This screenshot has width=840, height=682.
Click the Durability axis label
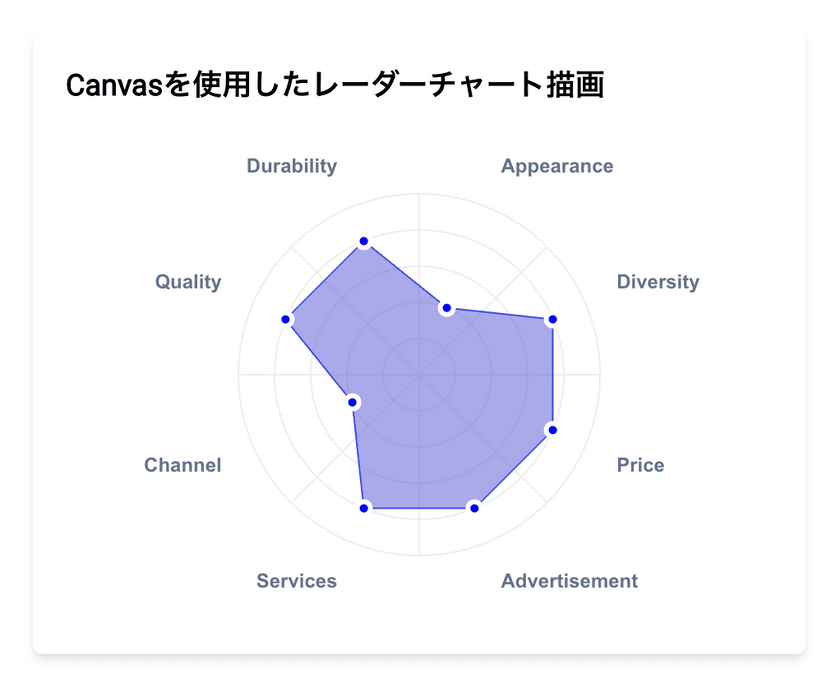[x=291, y=166]
